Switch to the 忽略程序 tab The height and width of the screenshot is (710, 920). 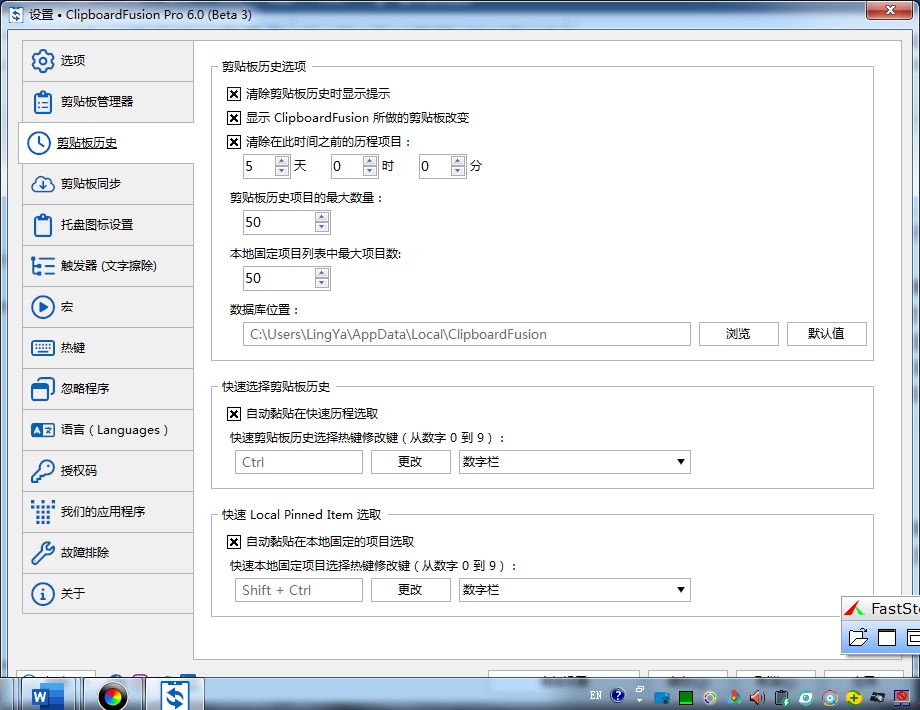[x=108, y=388]
